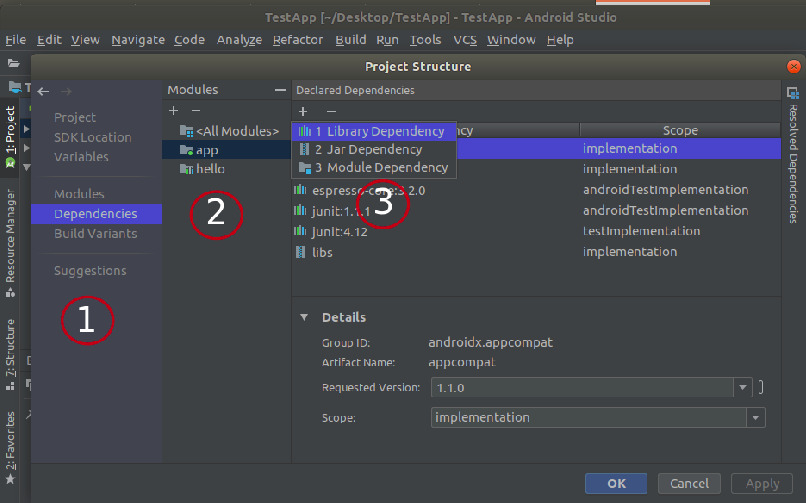806x503 pixels.
Task: Open the 7: Structure tool window
Action: click(10, 355)
